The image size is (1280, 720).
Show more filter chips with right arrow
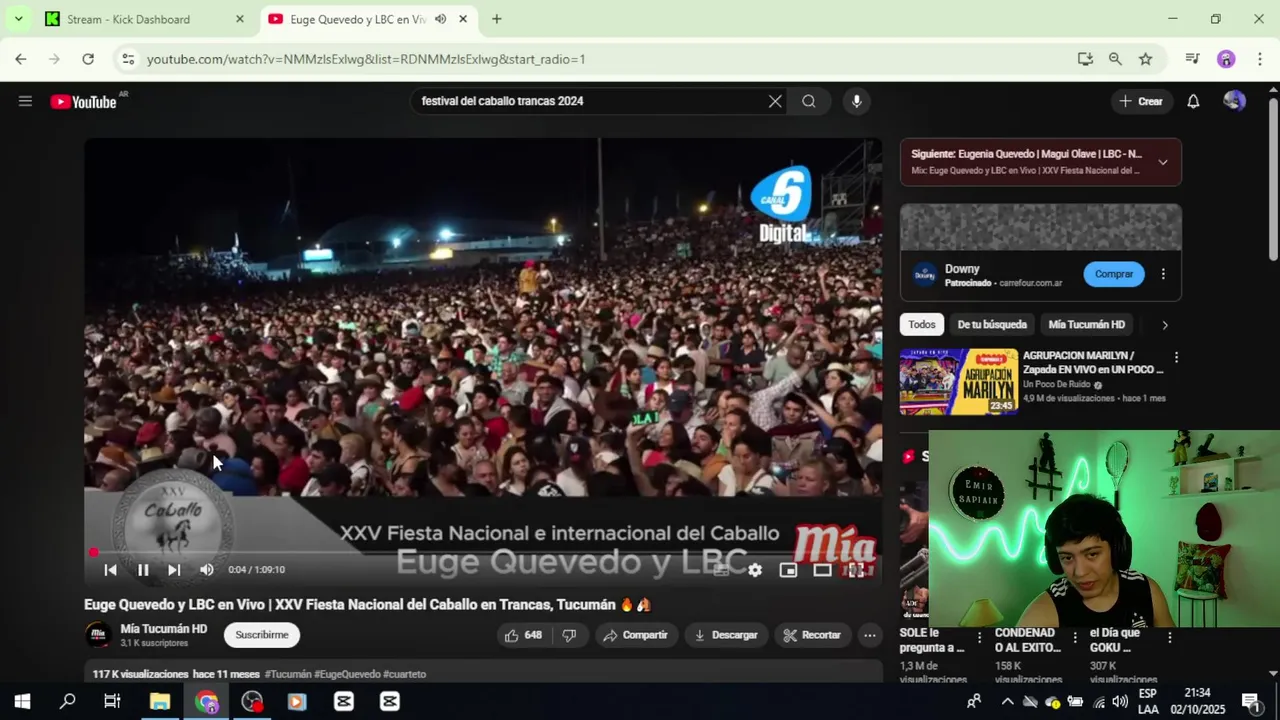click(1164, 324)
